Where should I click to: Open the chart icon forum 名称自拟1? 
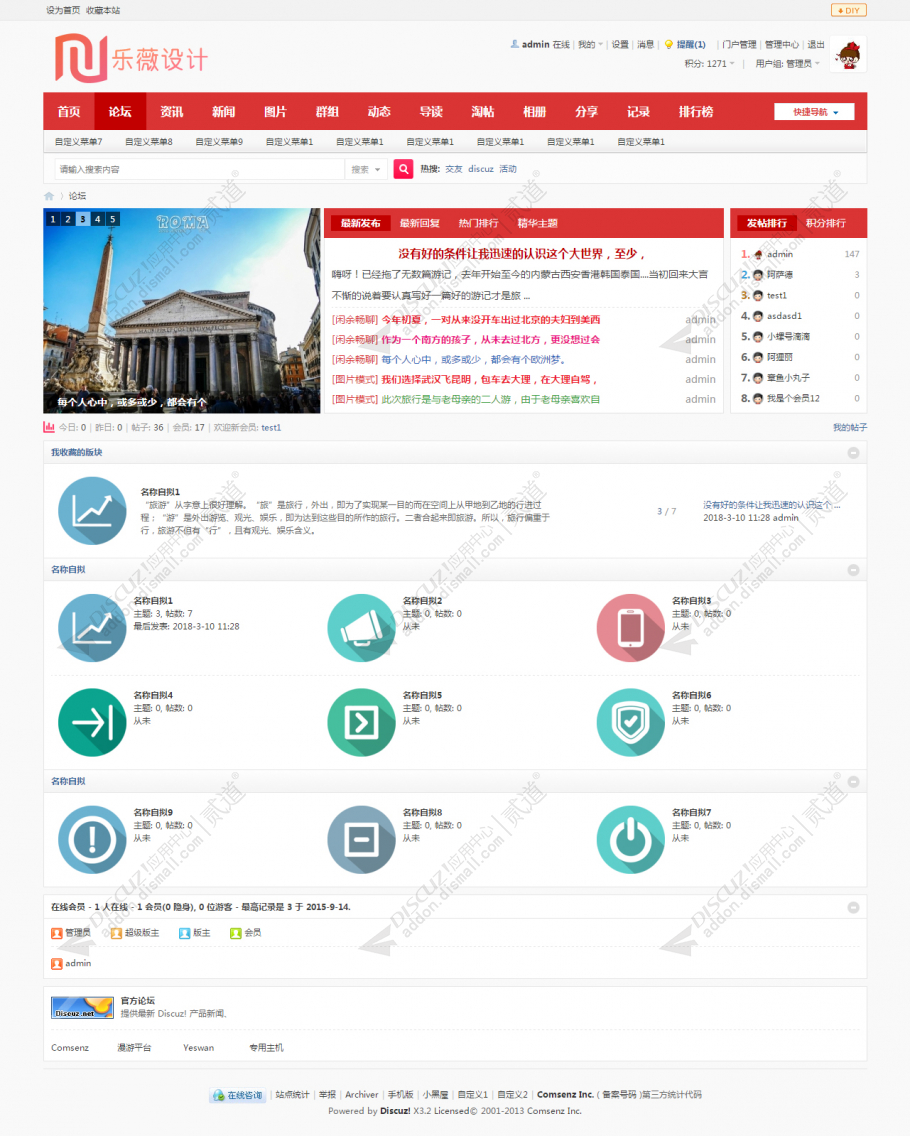tap(92, 627)
